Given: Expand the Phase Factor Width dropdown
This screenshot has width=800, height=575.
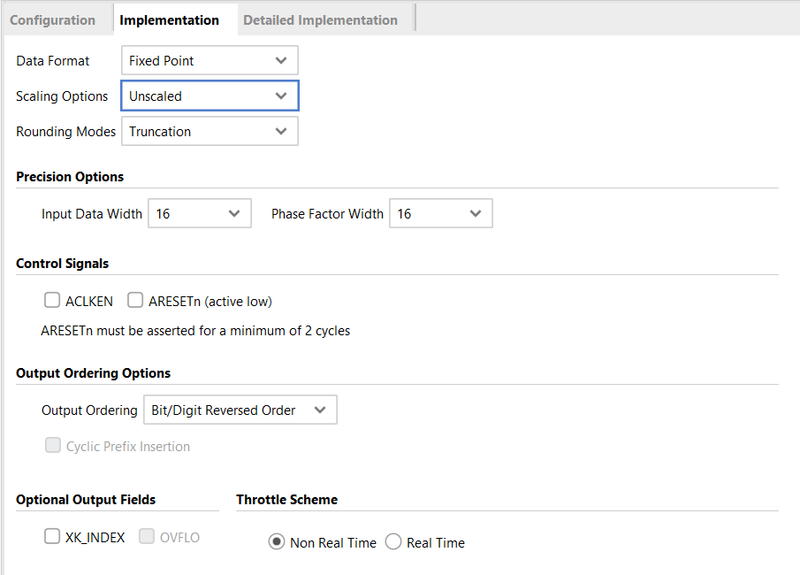Looking at the screenshot, I should [x=440, y=214].
